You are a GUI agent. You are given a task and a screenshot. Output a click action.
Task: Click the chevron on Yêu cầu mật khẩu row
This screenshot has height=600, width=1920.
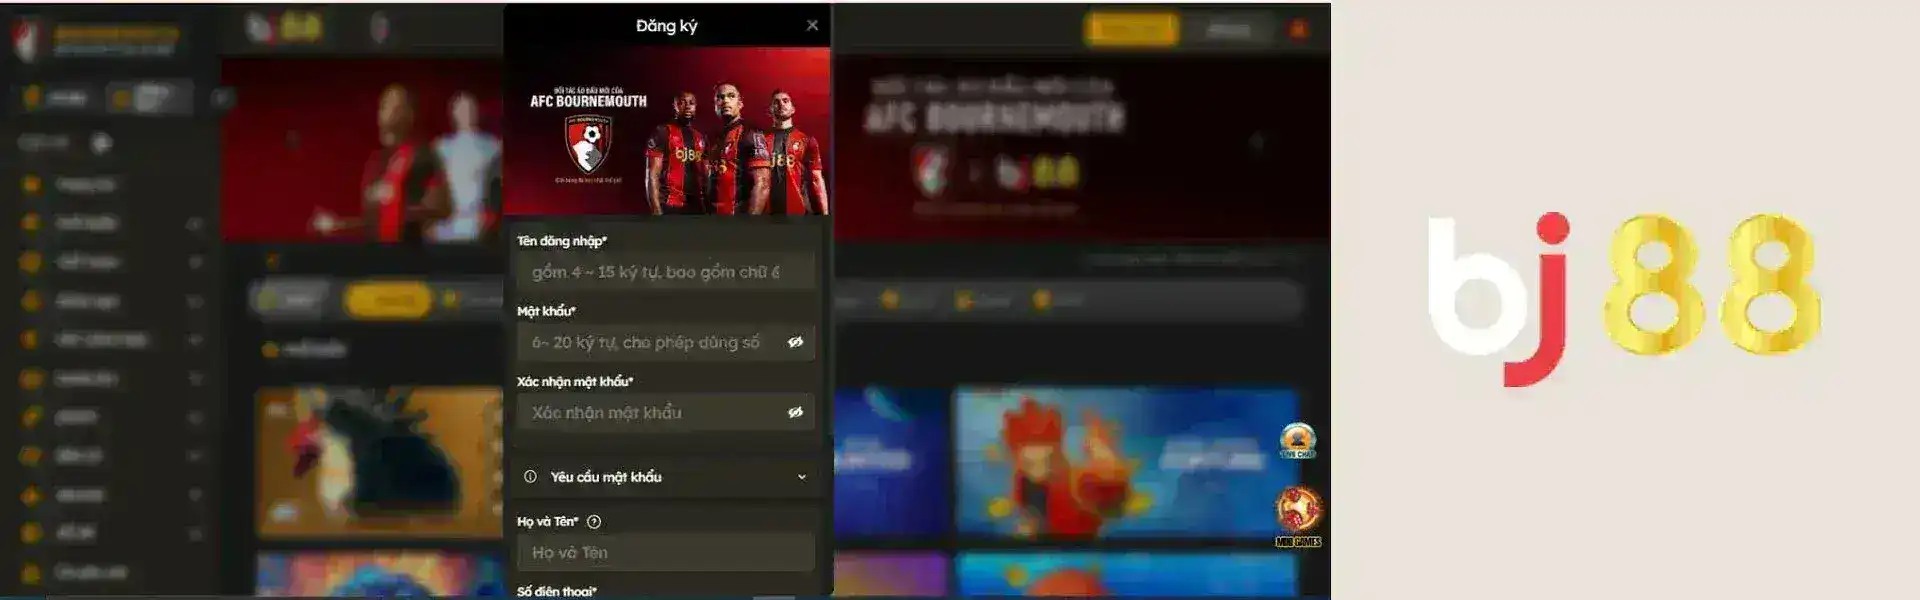coord(801,477)
